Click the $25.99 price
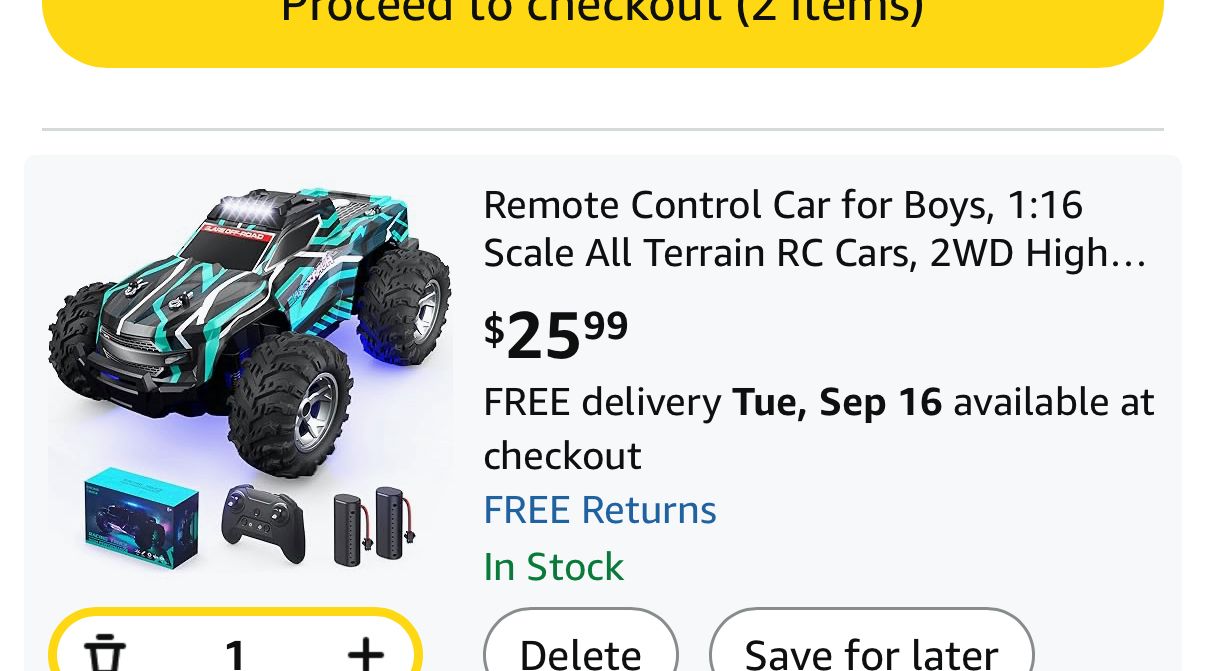1206x671 pixels. click(x=556, y=335)
